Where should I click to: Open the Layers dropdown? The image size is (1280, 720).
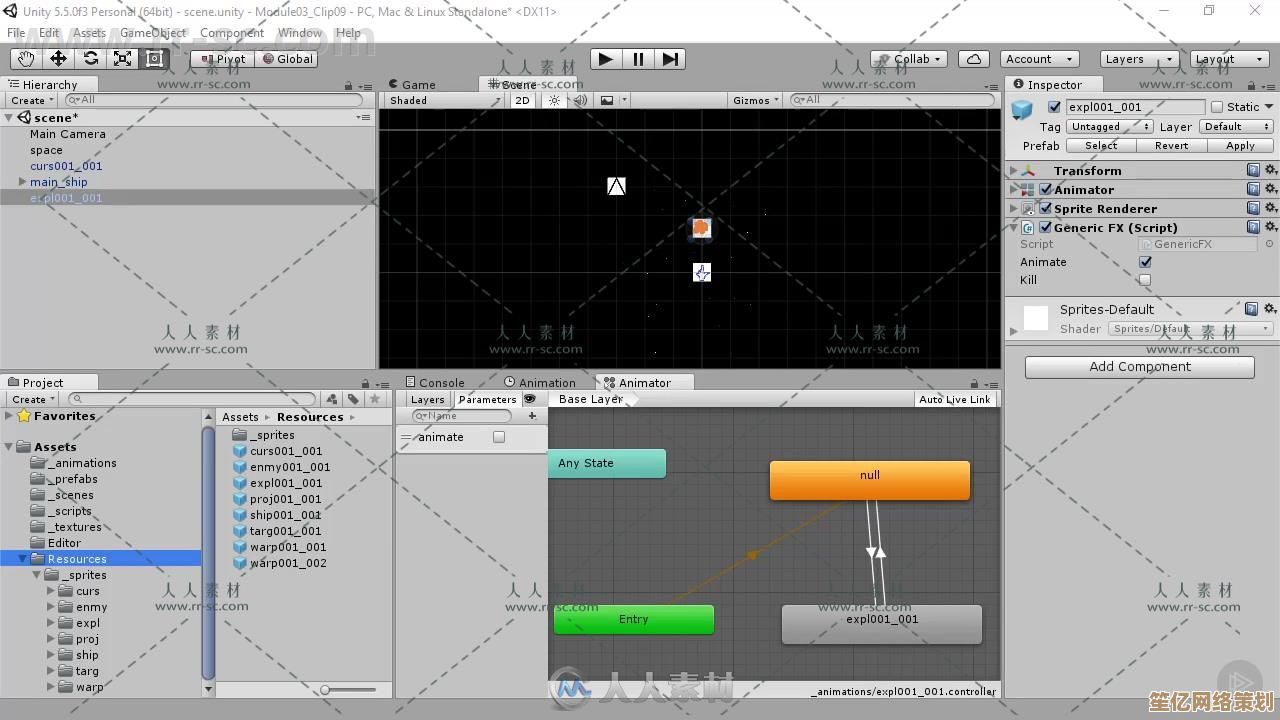pos(1139,59)
